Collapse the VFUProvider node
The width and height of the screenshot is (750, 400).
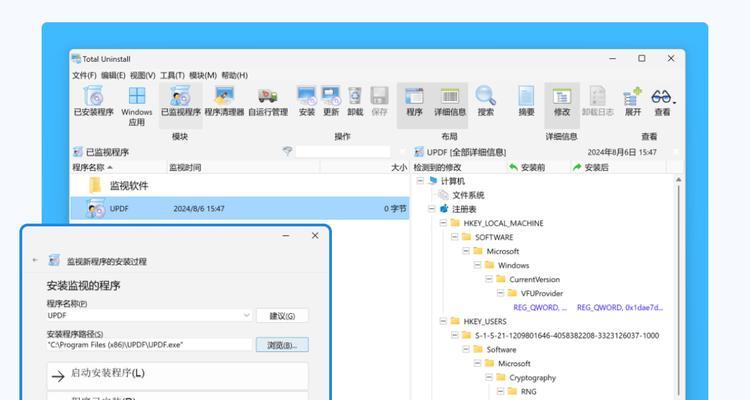pos(500,293)
